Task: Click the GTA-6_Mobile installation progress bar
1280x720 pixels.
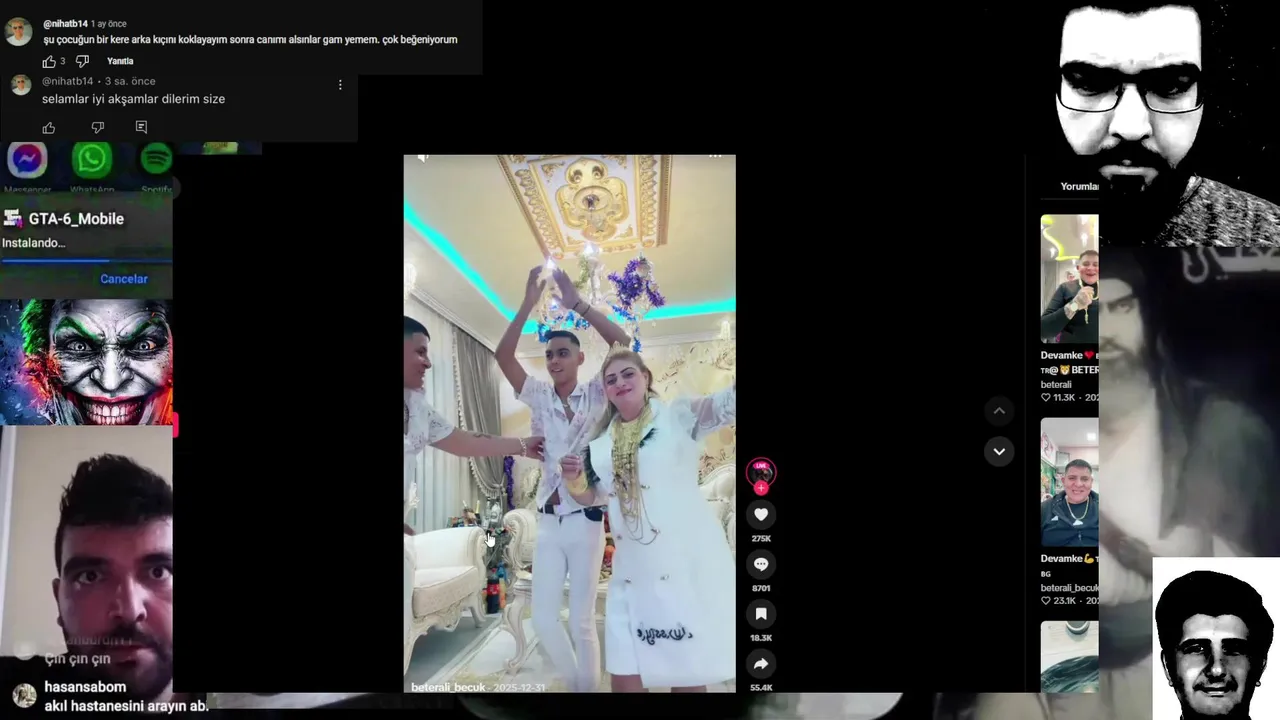Action: [x=86, y=260]
